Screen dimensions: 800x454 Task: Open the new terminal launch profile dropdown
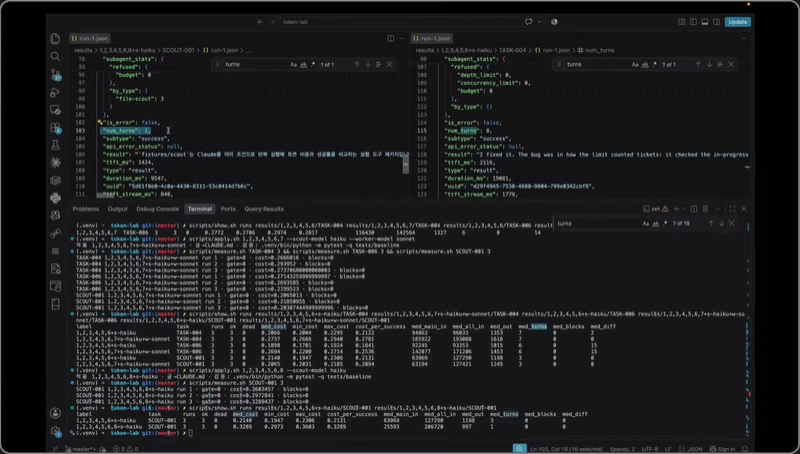point(683,209)
